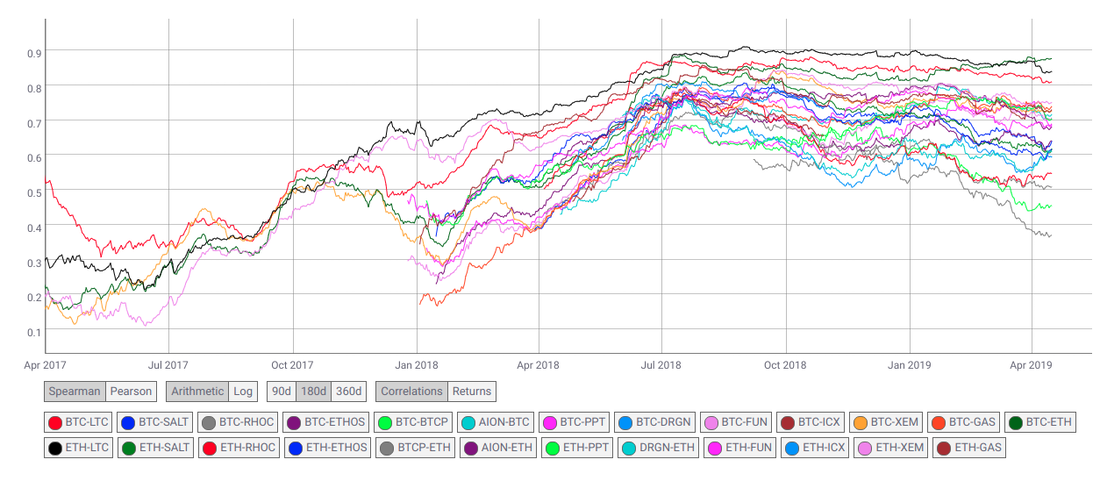Click the 'Apr 2017' x-axis label
This screenshot has height=481, width=1100.
46,365
